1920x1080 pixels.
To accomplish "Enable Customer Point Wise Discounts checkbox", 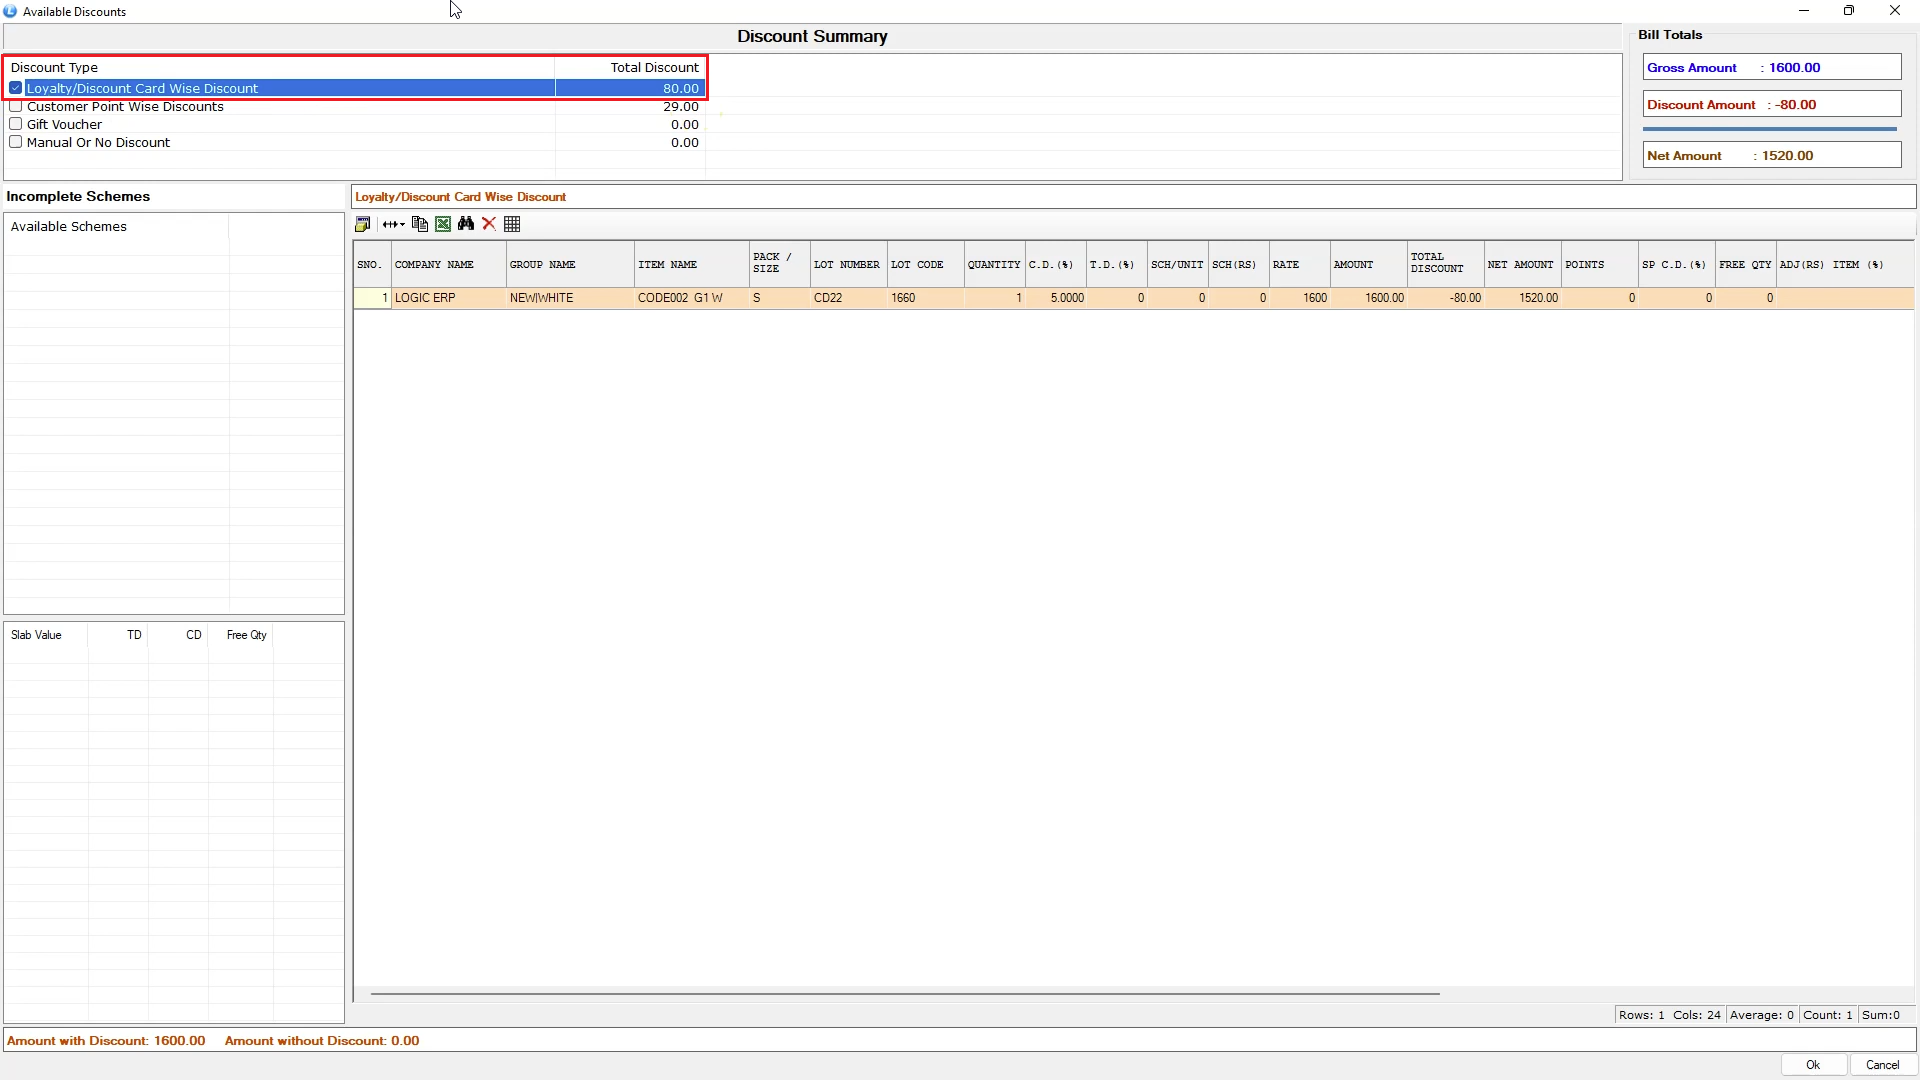I will click(x=16, y=106).
